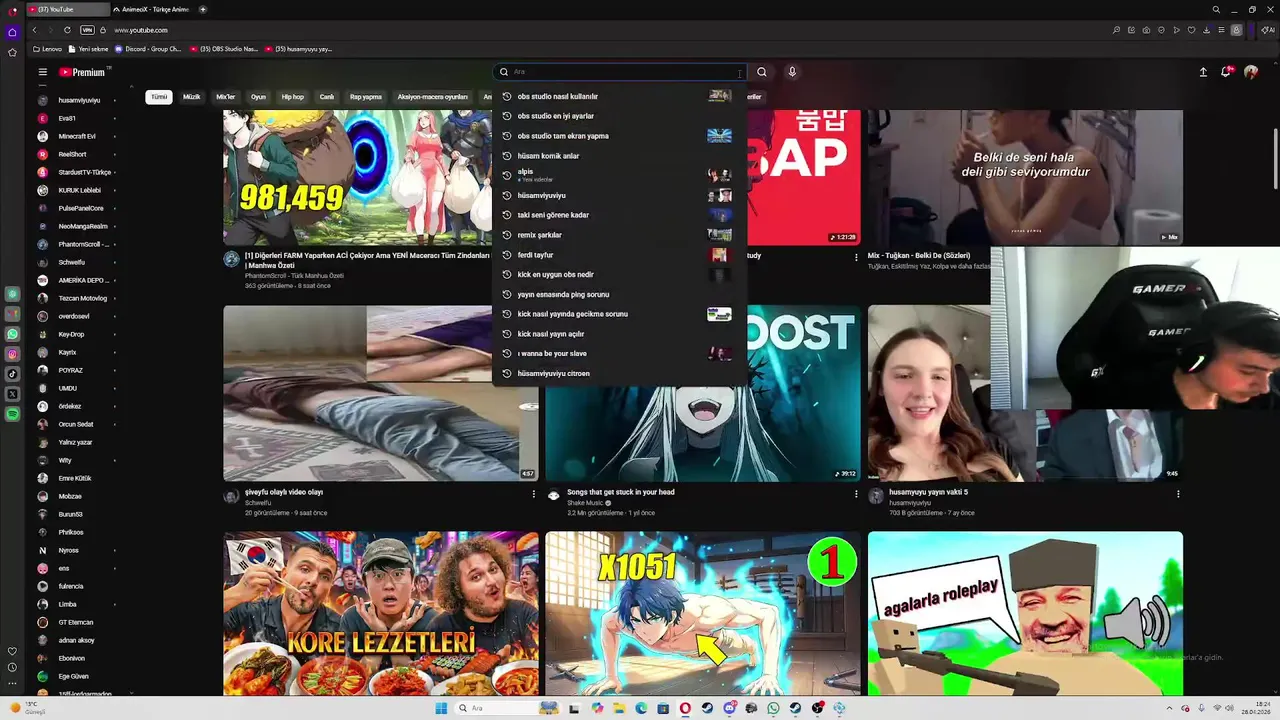Open the Eva81 subscription channel
Screen dimensions: 1280x720
(x=77, y=118)
